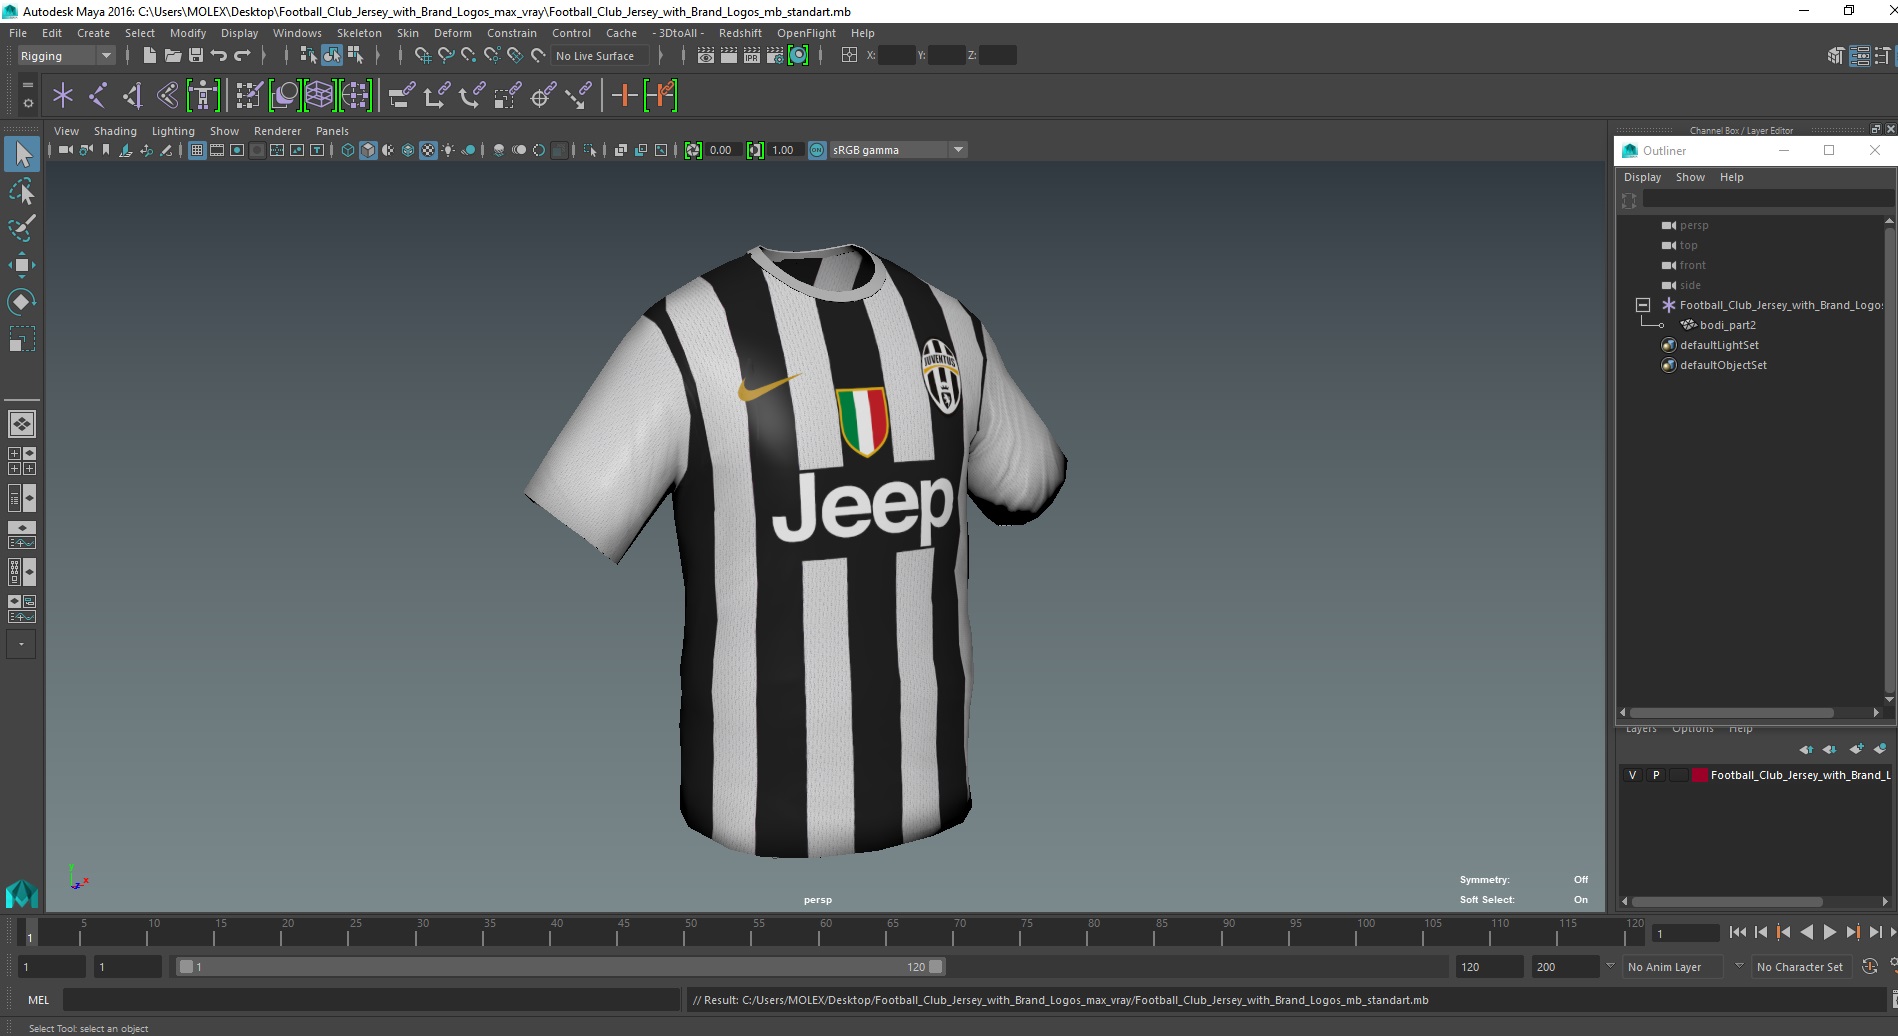Open Render Settings from the status line
1898x1036 pixels.
775,56
